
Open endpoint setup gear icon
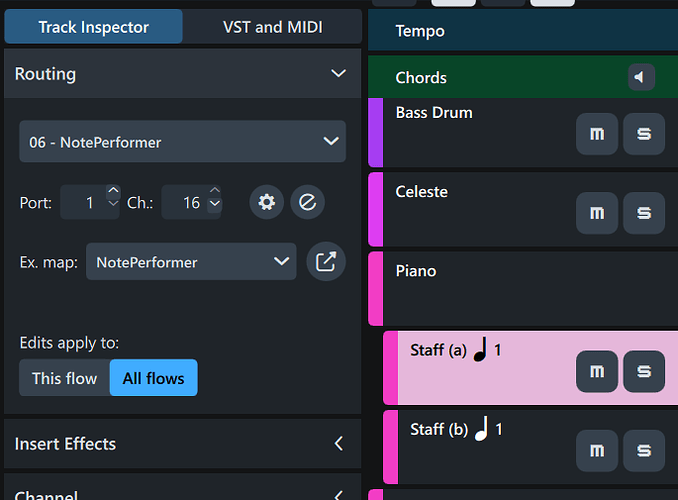[266, 202]
